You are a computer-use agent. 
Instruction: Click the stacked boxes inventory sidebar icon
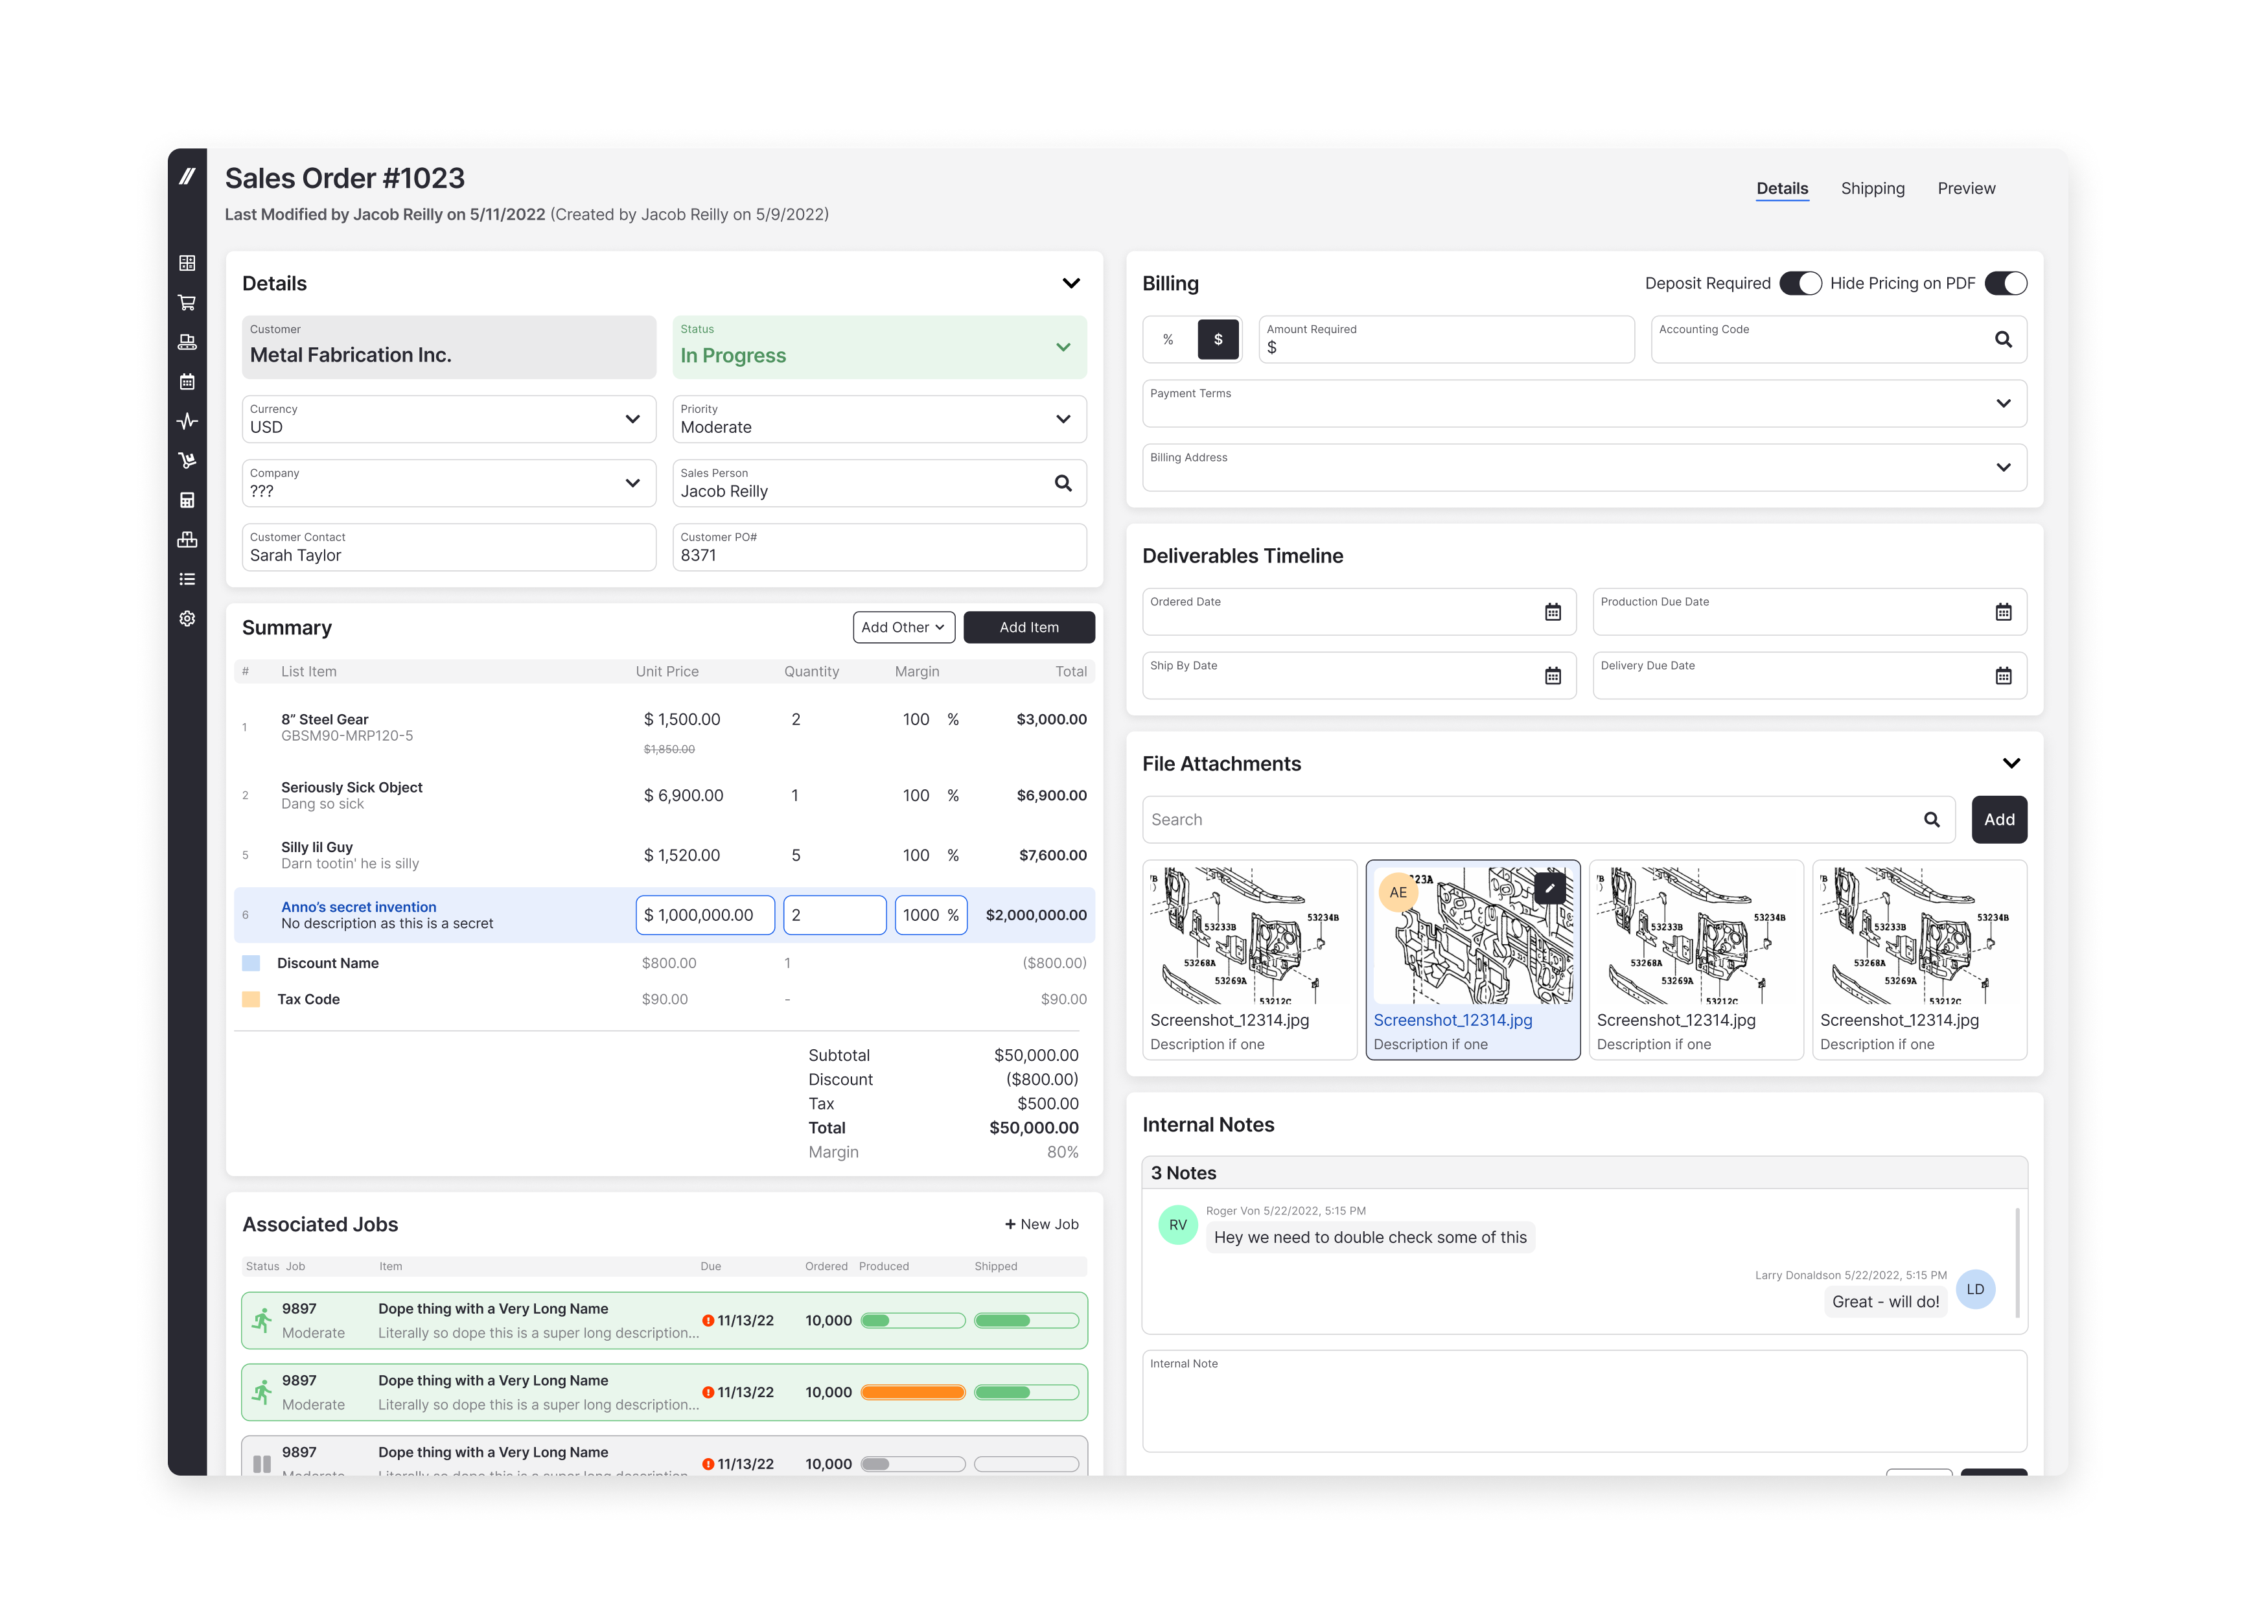click(x=187, y=540)
